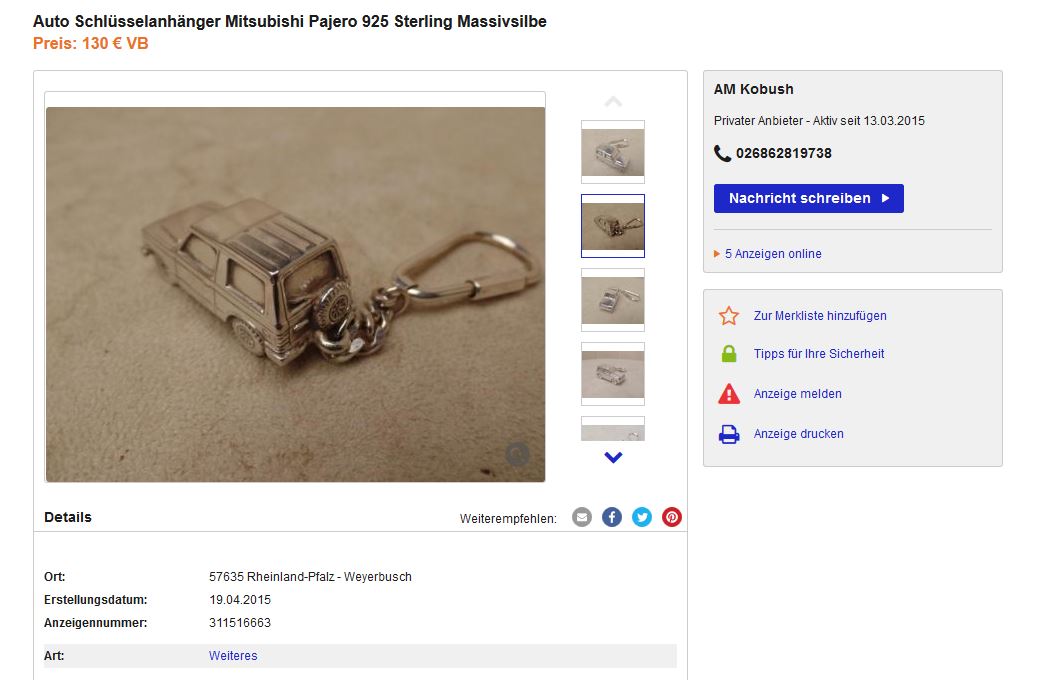Share the listing on Facebook
Viewport: 1050px width, 680px height.
611,517
